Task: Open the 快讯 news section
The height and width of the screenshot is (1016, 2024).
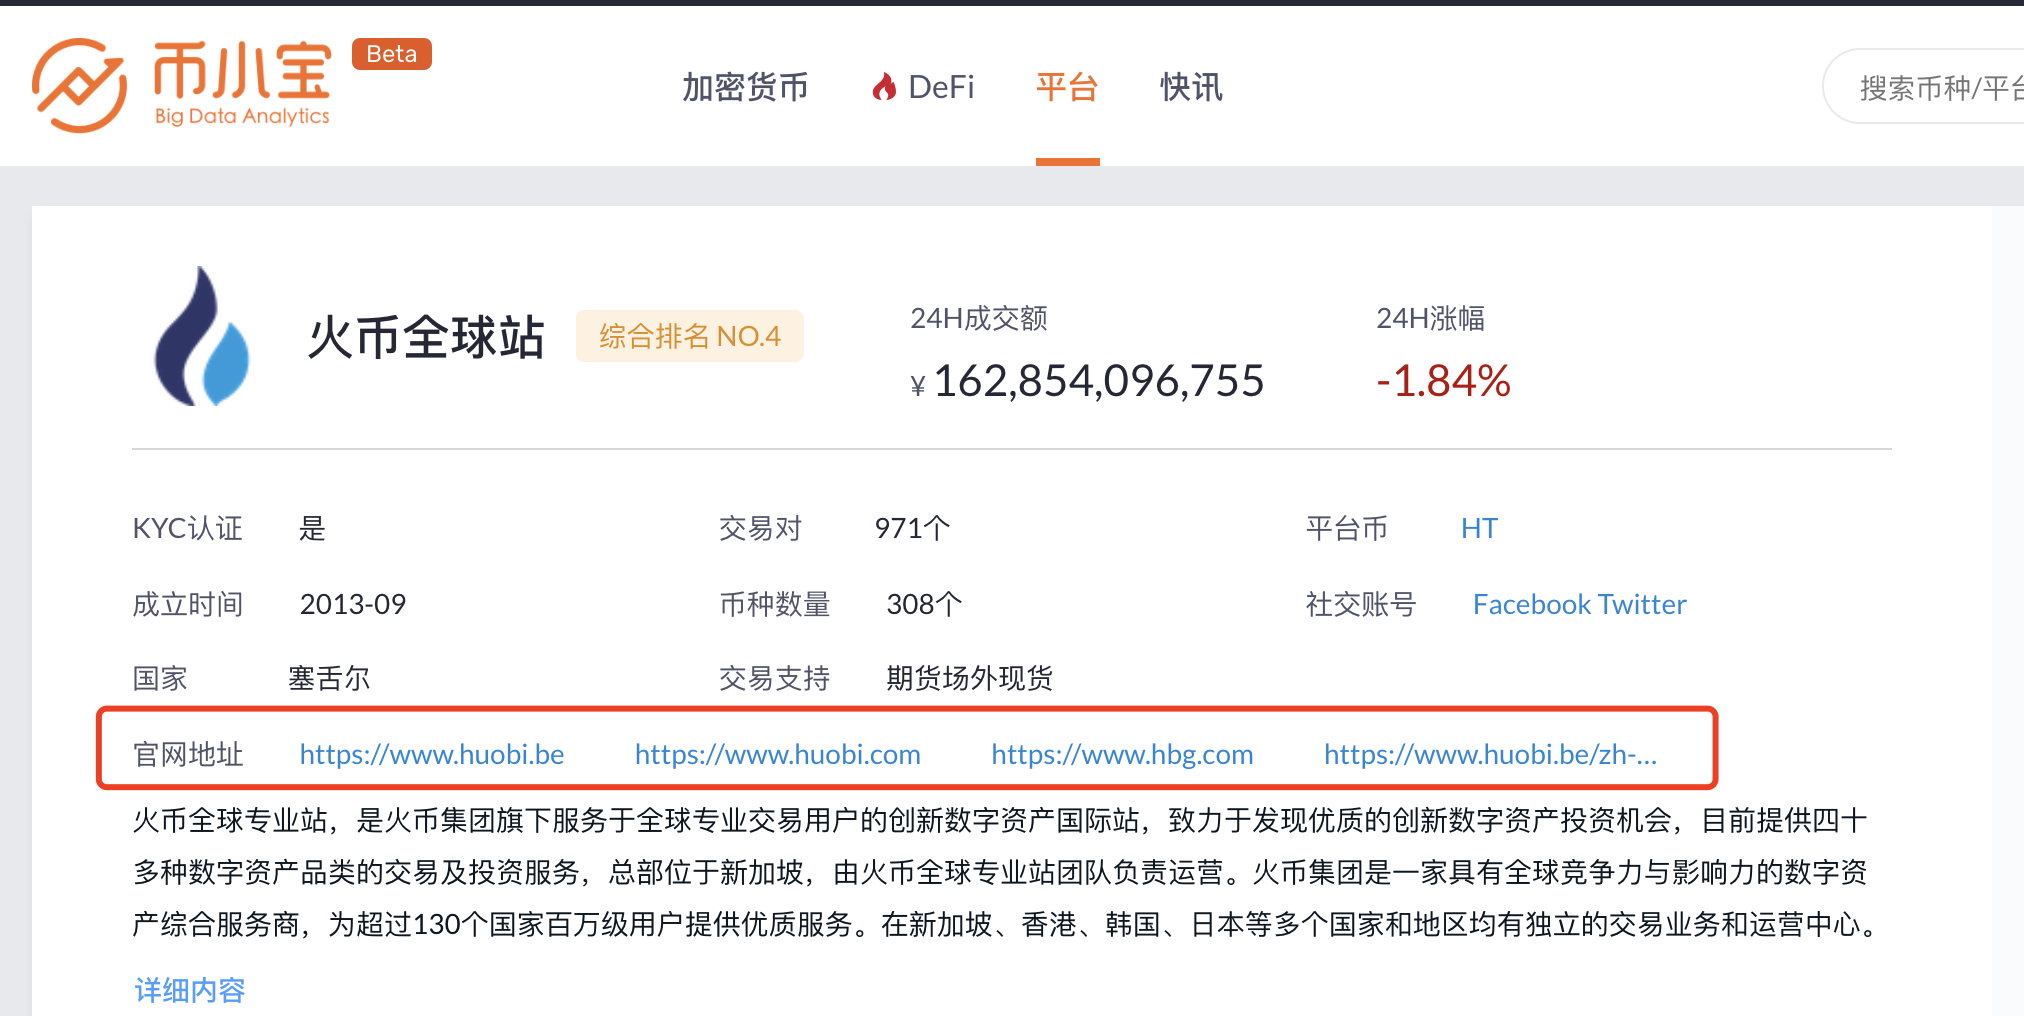Action: pos(1190,88)
